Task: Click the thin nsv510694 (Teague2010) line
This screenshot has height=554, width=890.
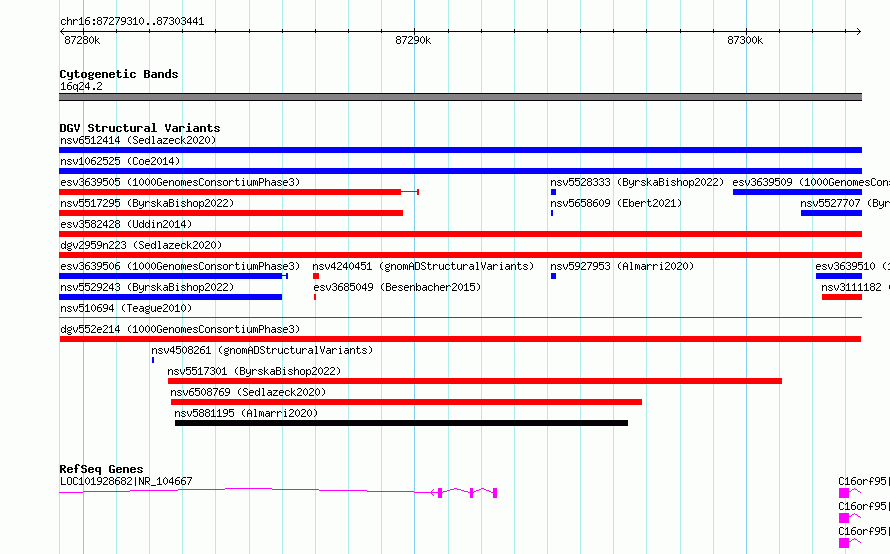Action: pos(460,317)
